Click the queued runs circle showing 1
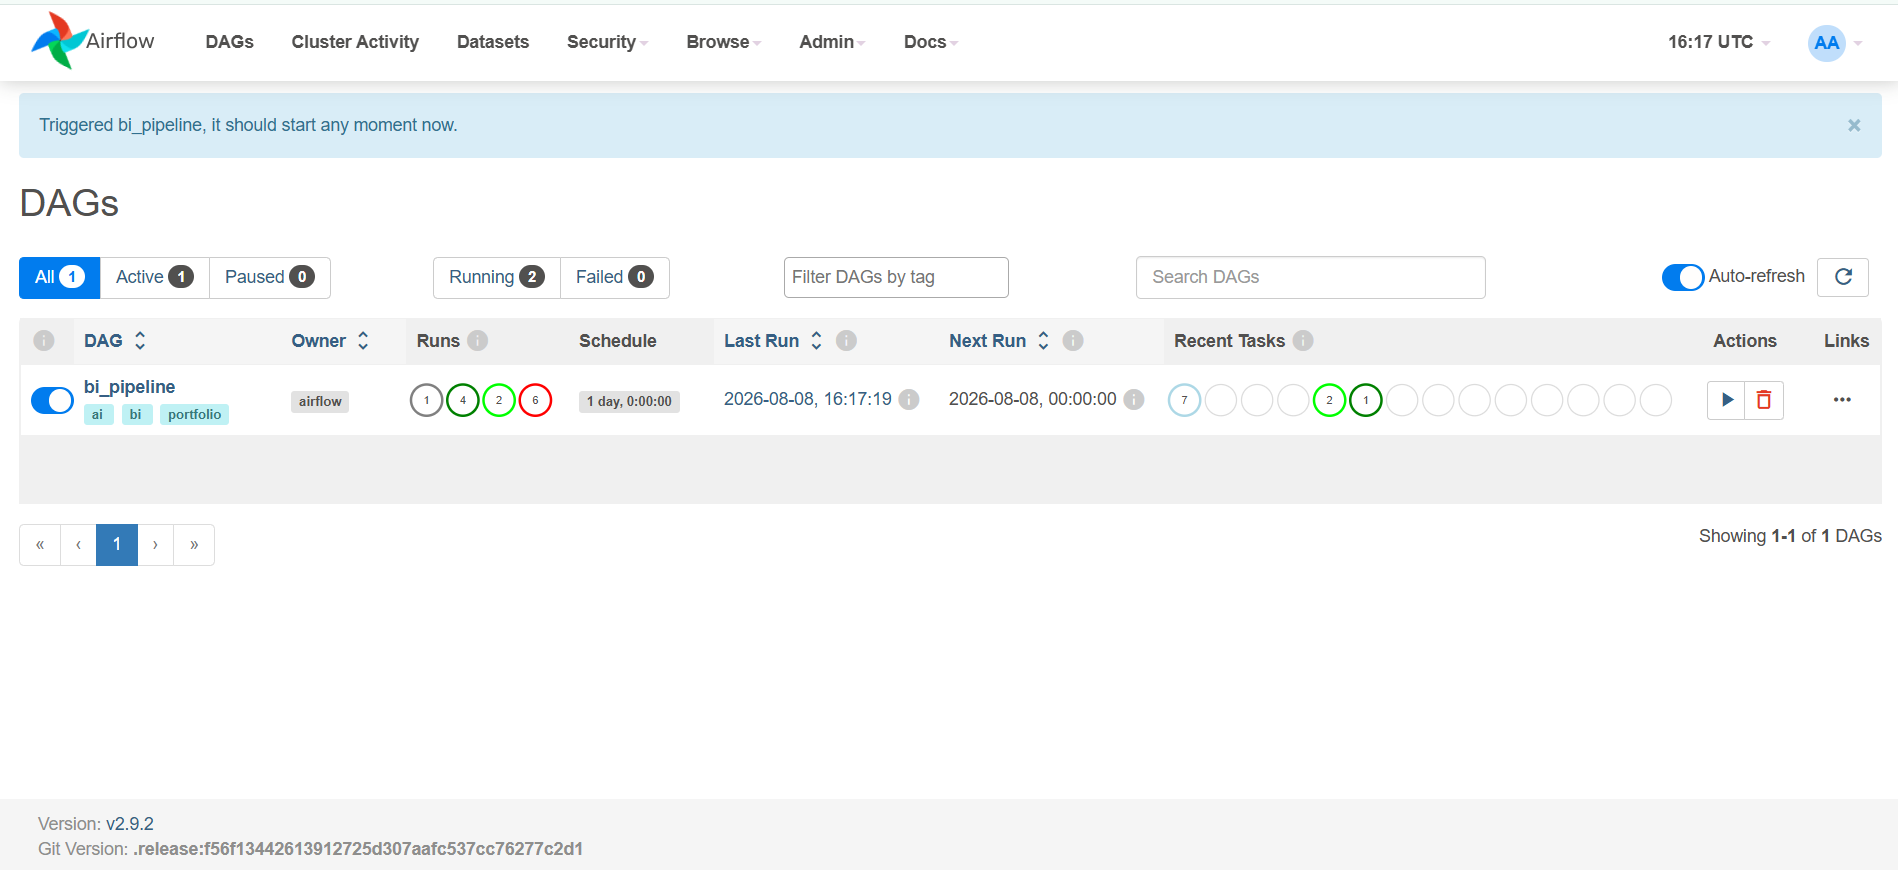Viewport: 1898px width, 870px height. point(426,400)
